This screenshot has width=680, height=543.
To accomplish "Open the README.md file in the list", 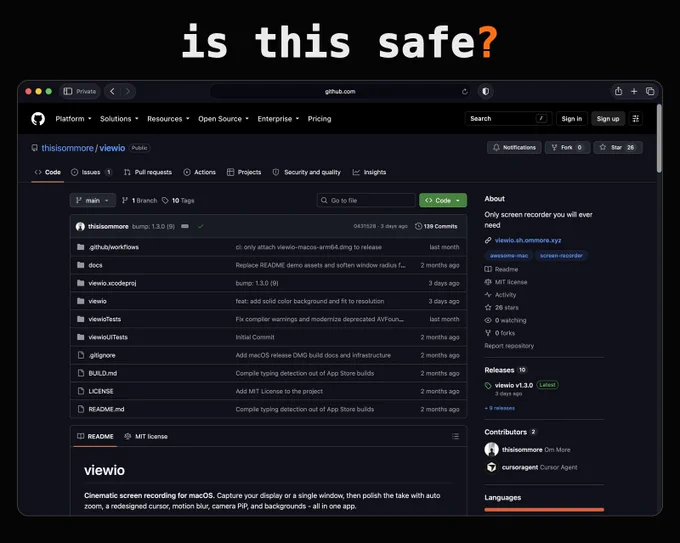I will point(106,409).
